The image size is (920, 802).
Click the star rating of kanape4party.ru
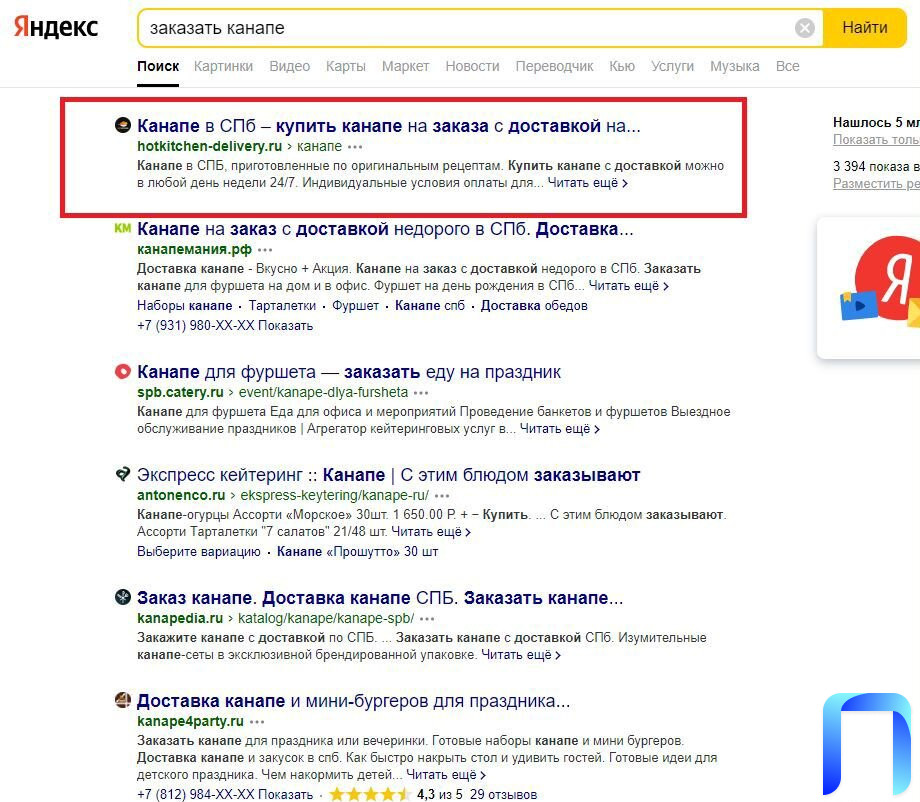tap(370, 794)
